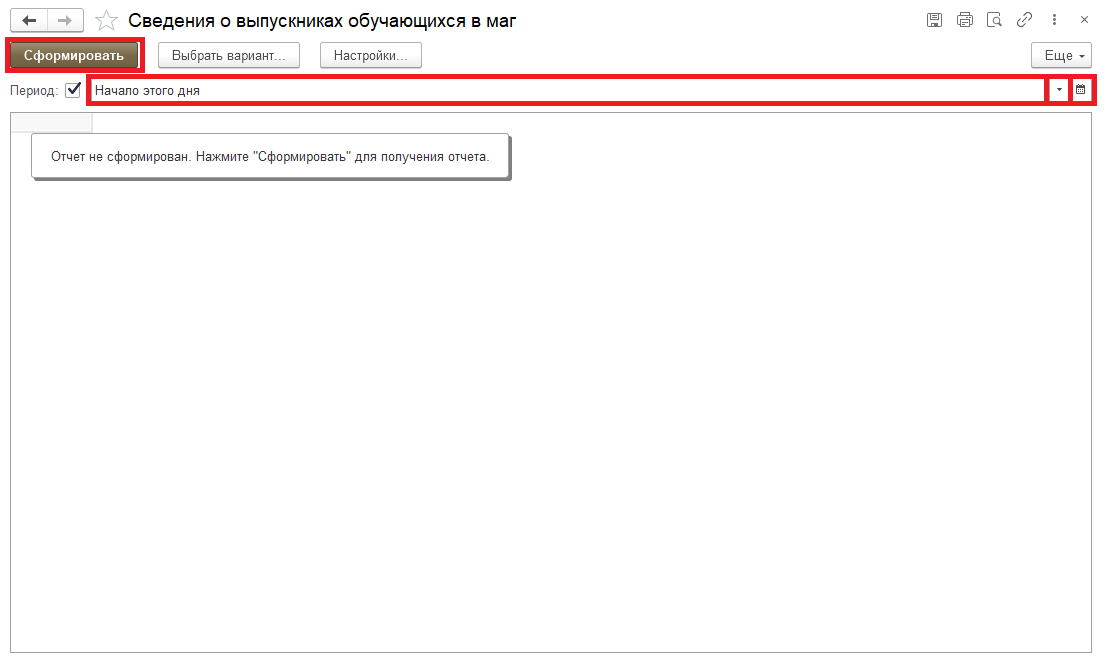The height and width of the screenshot is (667, 1113).
Task: Open print preview magnifier icon
Action: [994, 20]
